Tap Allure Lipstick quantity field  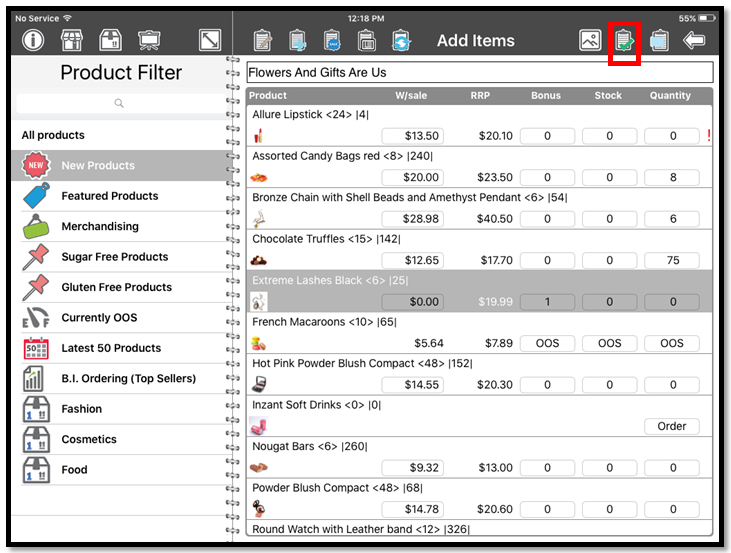[672, 136]
